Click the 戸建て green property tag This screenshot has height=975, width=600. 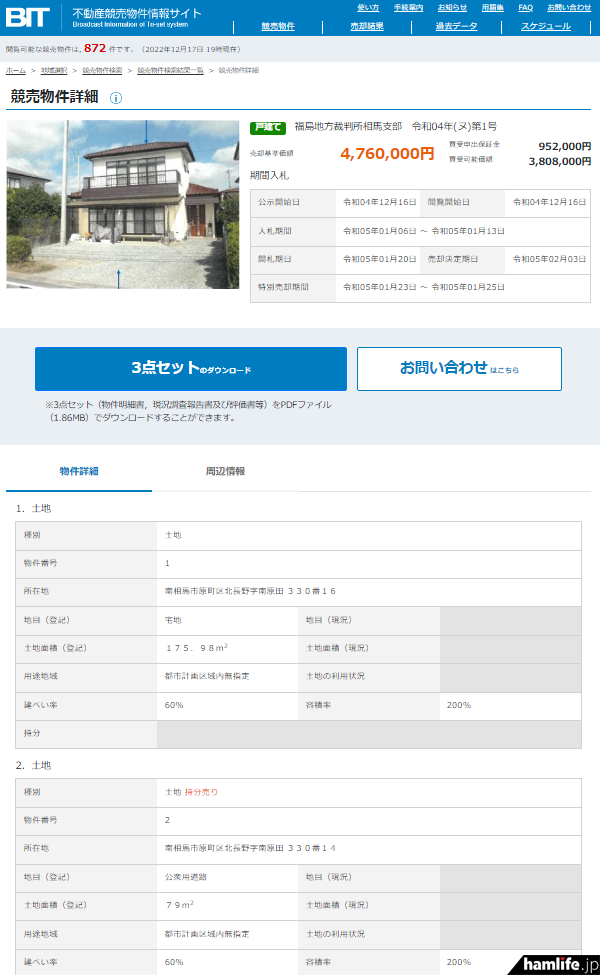(x=267, y=128)
